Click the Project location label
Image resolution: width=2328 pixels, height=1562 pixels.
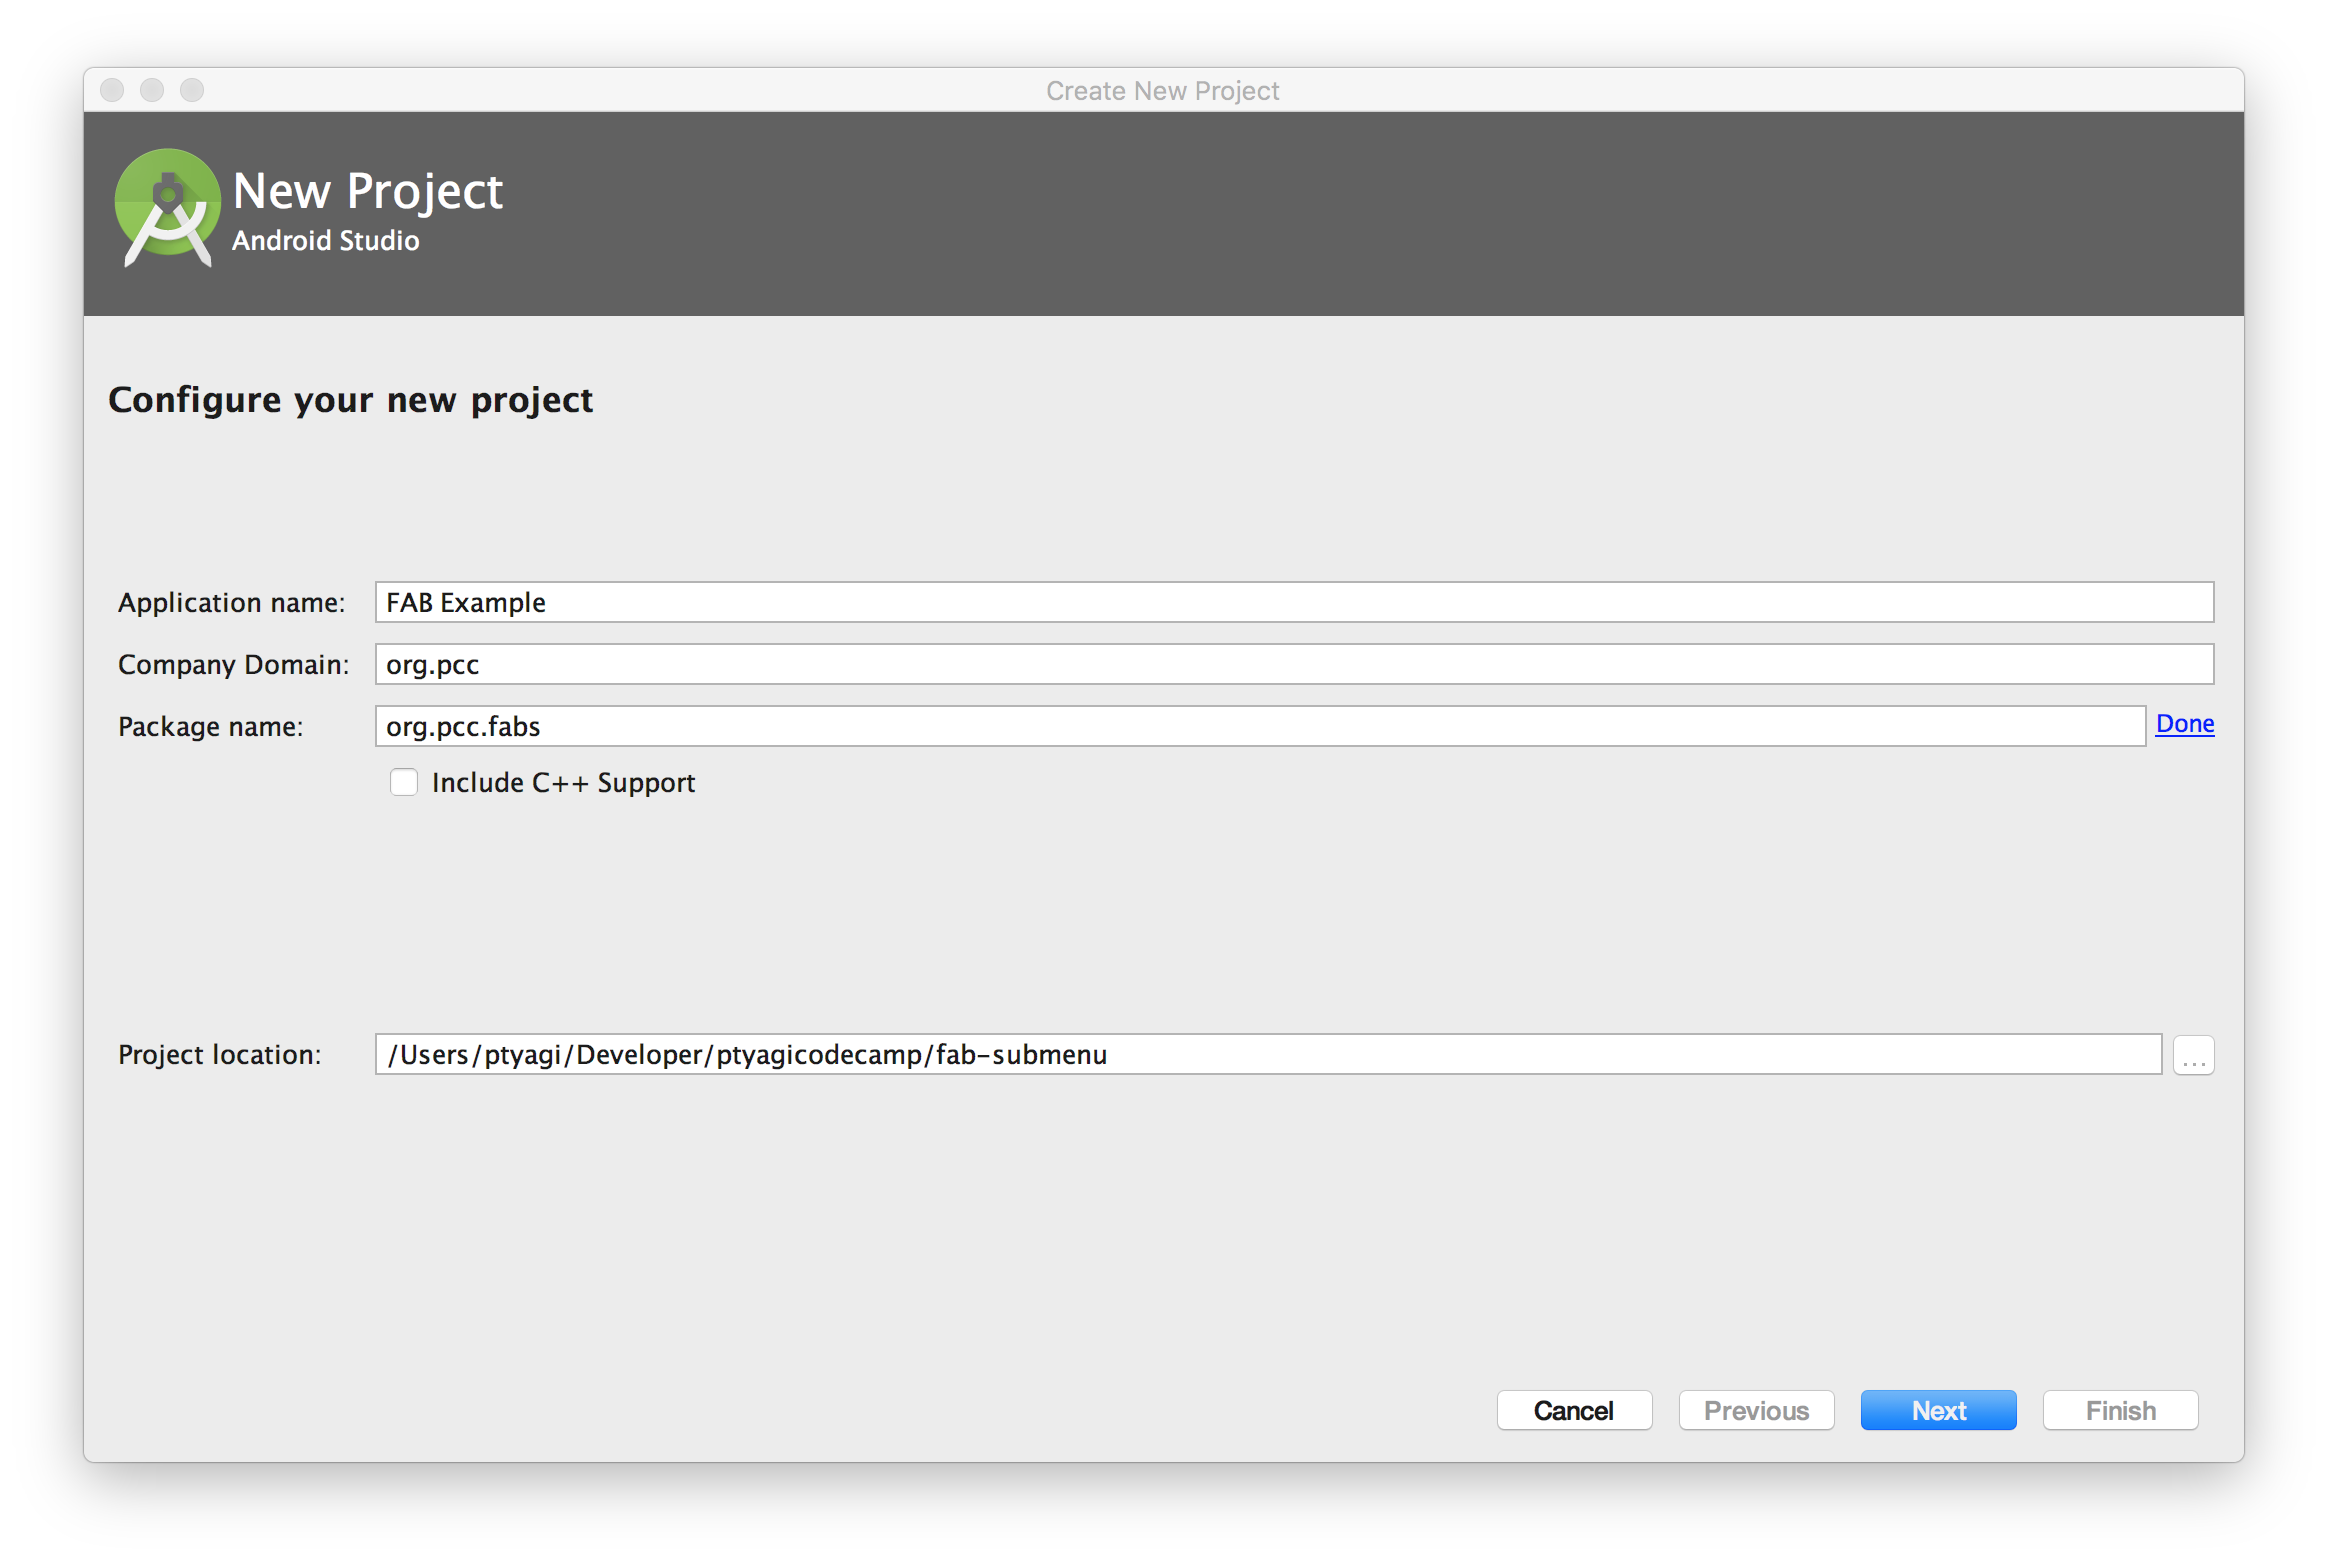(x=219, y=1055)
